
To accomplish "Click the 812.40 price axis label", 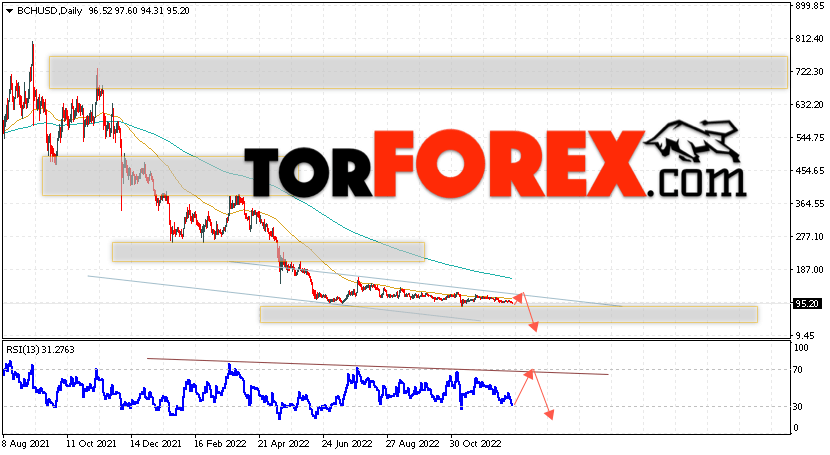I will click(x=809, y=39).
